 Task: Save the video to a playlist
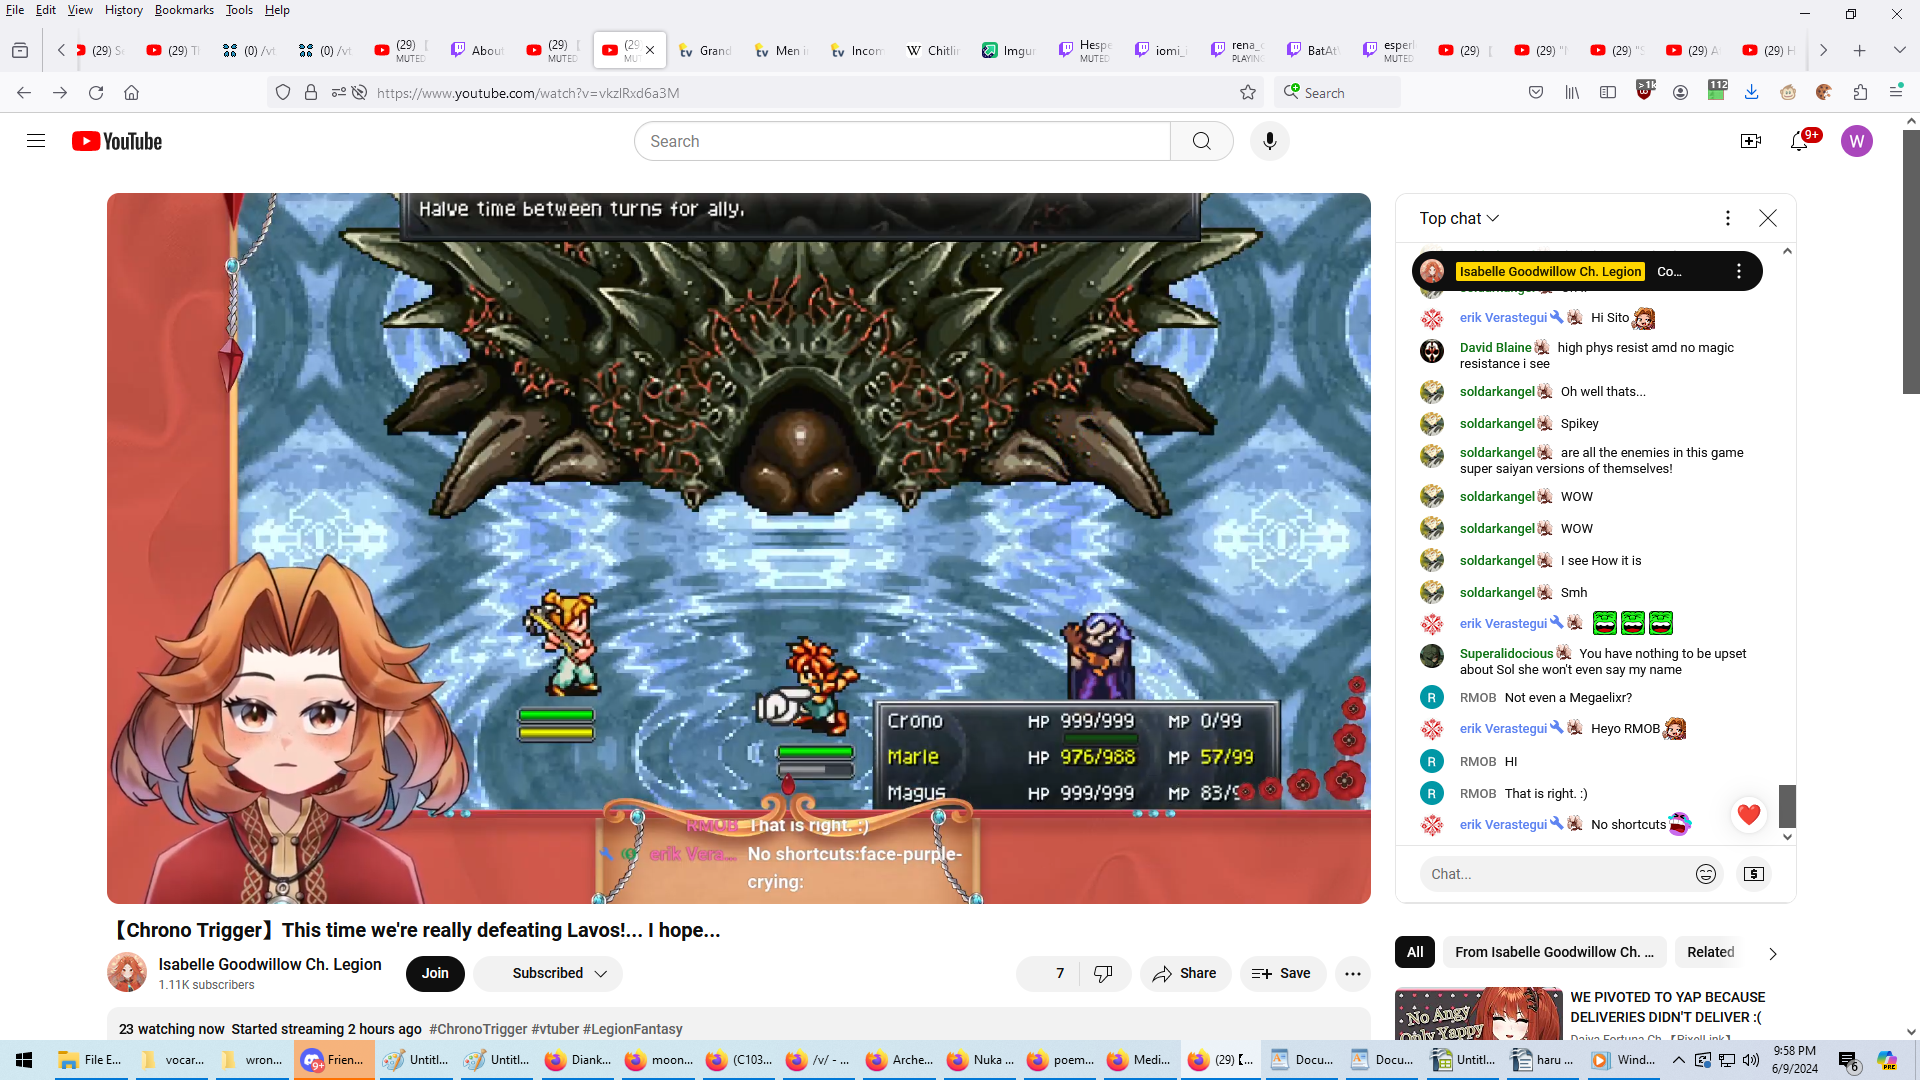[1282, 973]
